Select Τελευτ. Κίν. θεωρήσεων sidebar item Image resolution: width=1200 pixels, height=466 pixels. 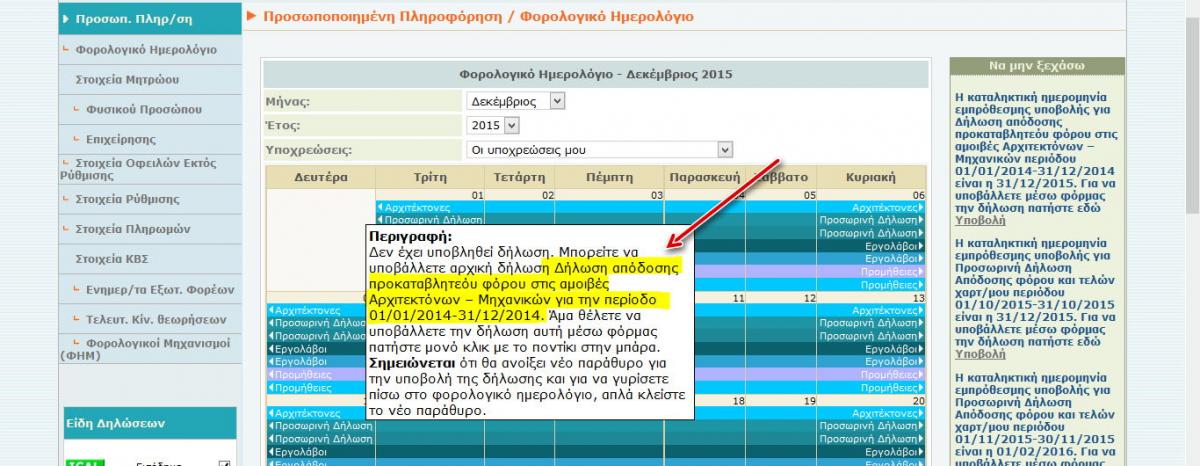pyautogui.click(x=150, y=319)
